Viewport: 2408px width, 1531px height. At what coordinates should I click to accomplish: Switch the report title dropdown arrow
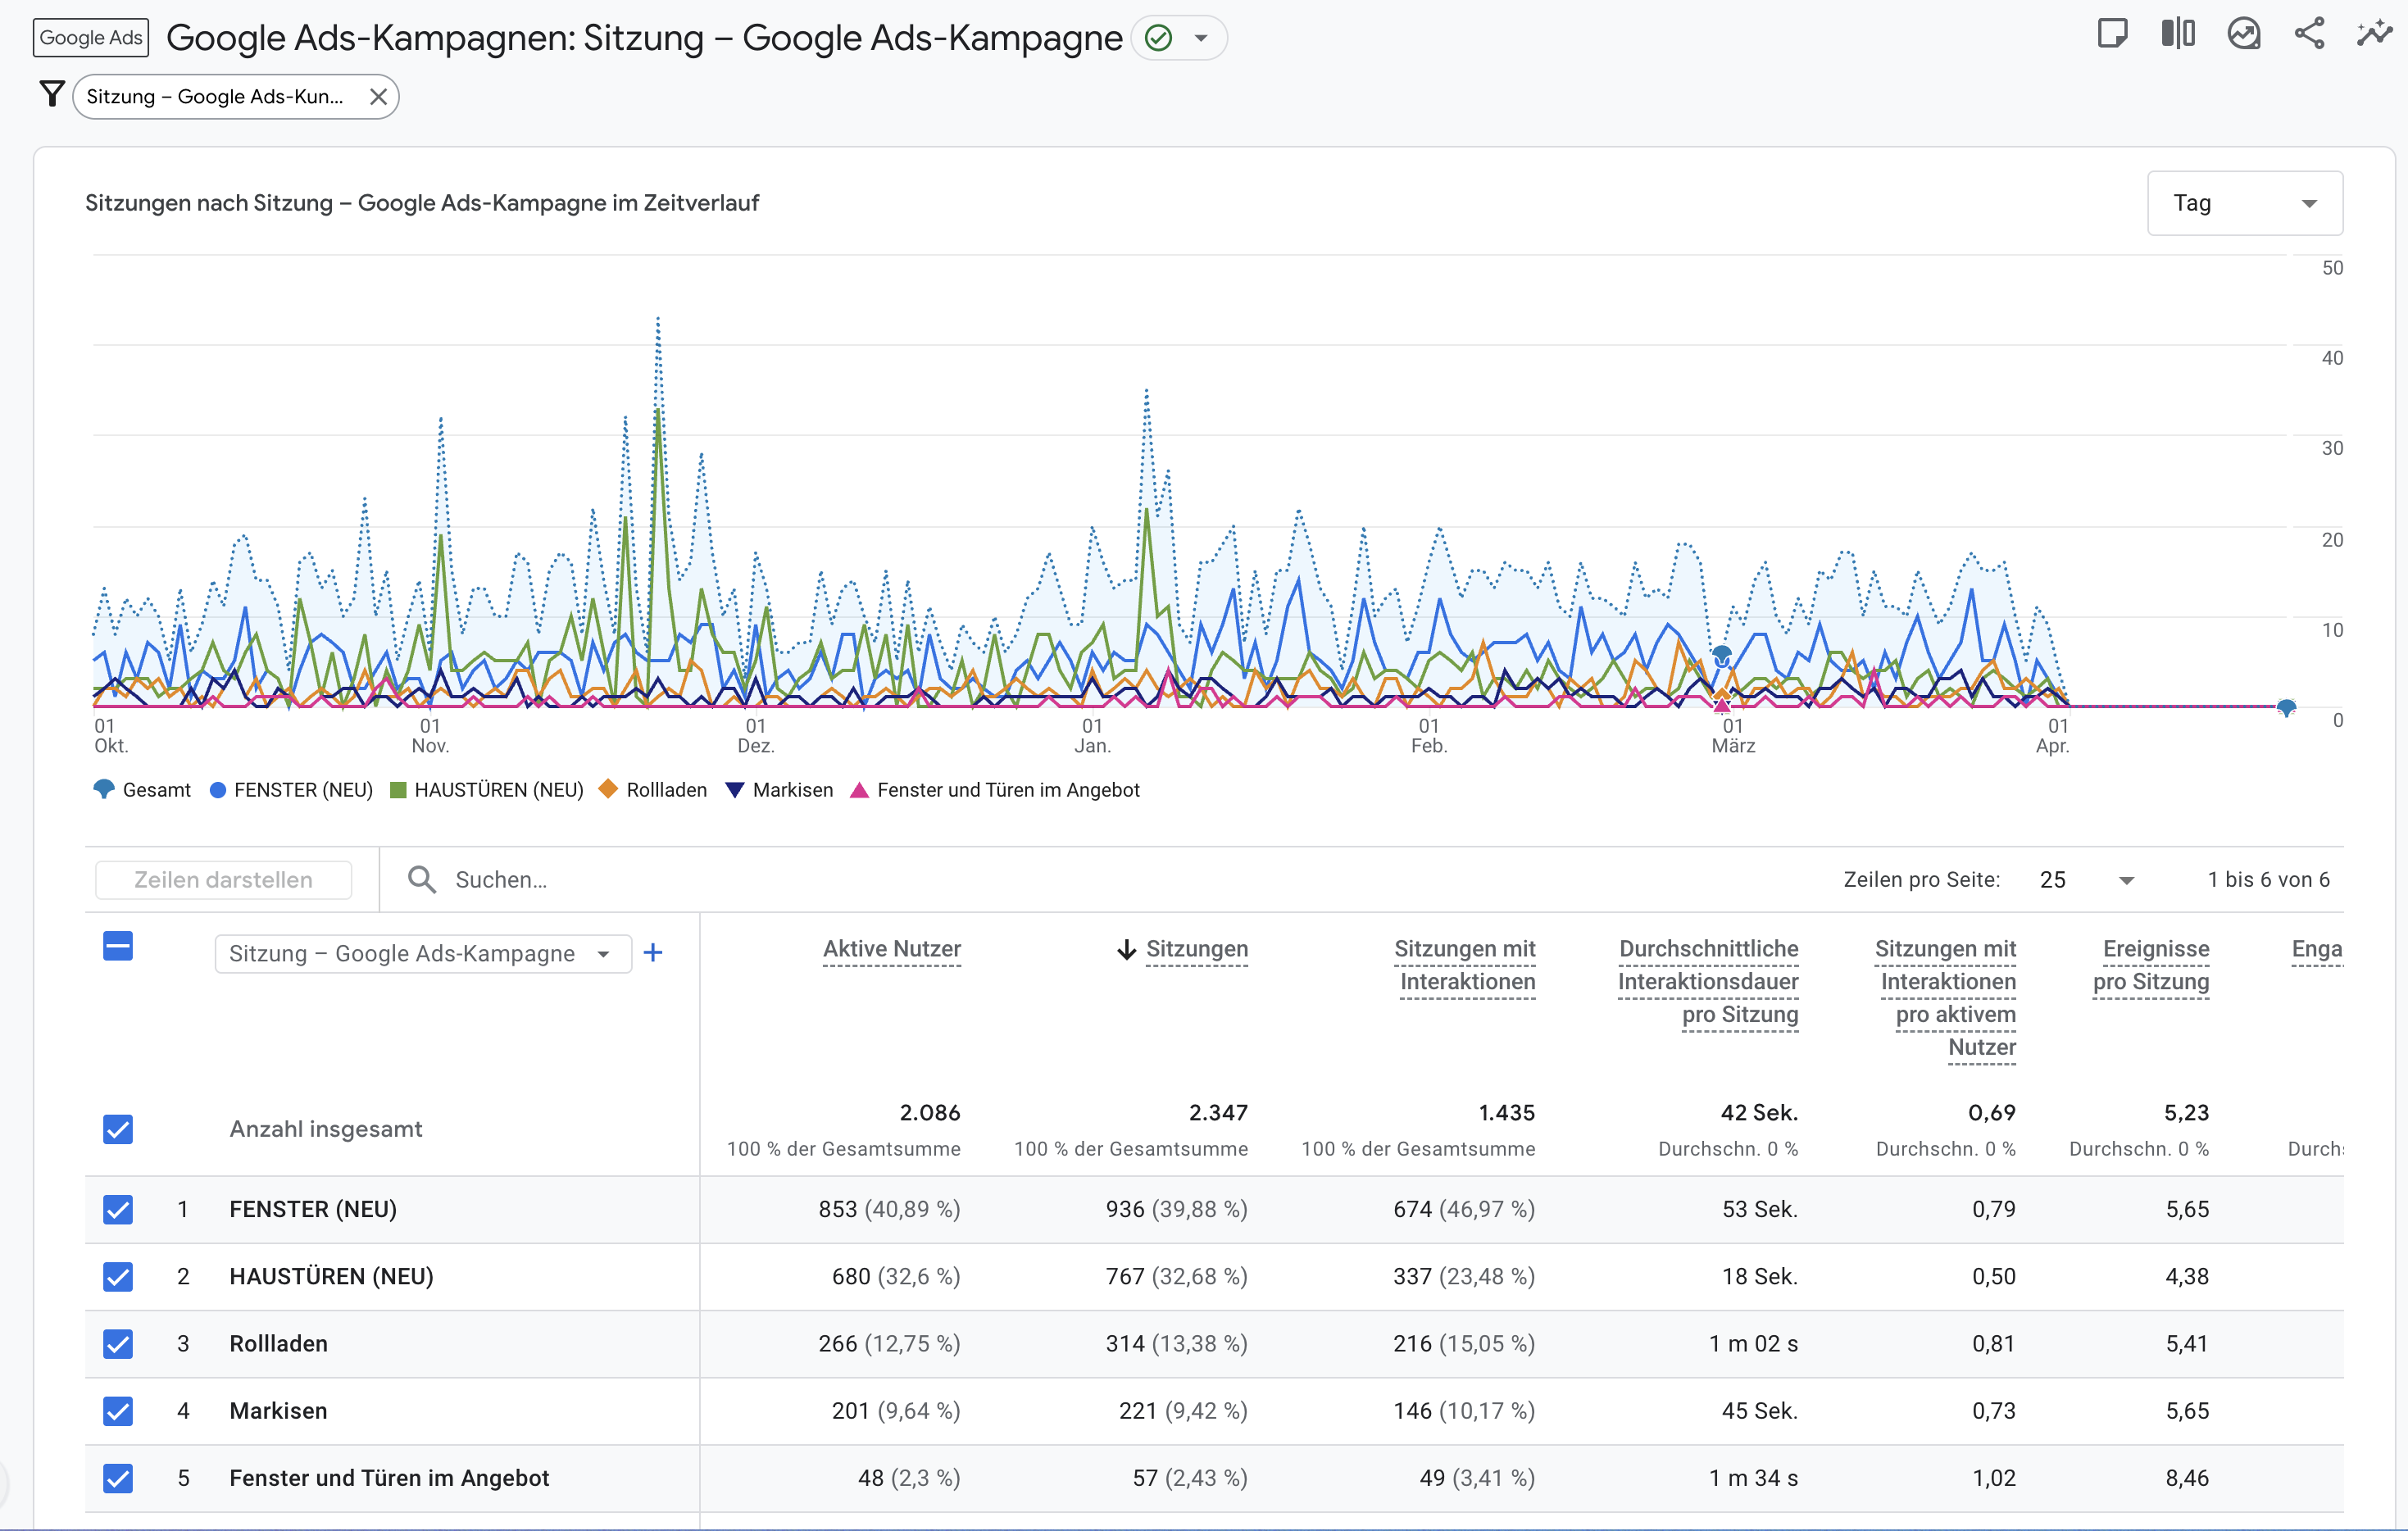[1201, 37]
